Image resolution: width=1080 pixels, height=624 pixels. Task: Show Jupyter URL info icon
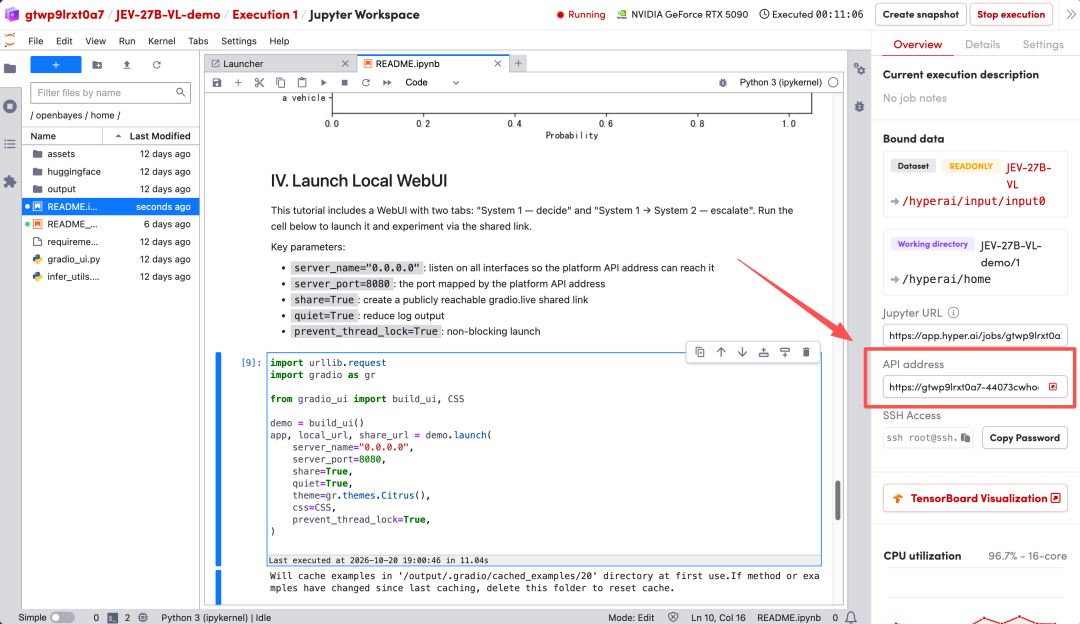953,313
